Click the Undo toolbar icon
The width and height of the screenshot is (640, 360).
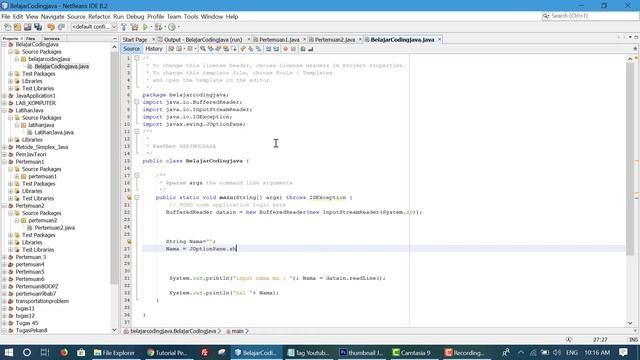tap(51, 27)
